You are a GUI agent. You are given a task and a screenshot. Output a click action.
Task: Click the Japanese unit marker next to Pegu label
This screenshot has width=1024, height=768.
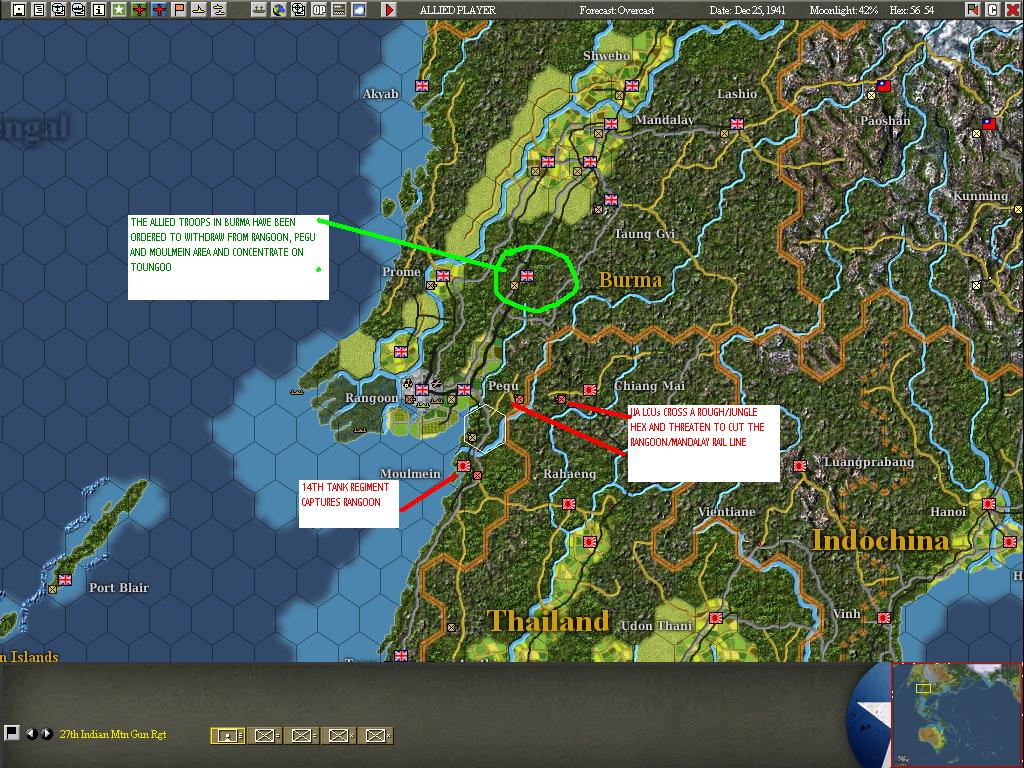[x=519, y=399]
